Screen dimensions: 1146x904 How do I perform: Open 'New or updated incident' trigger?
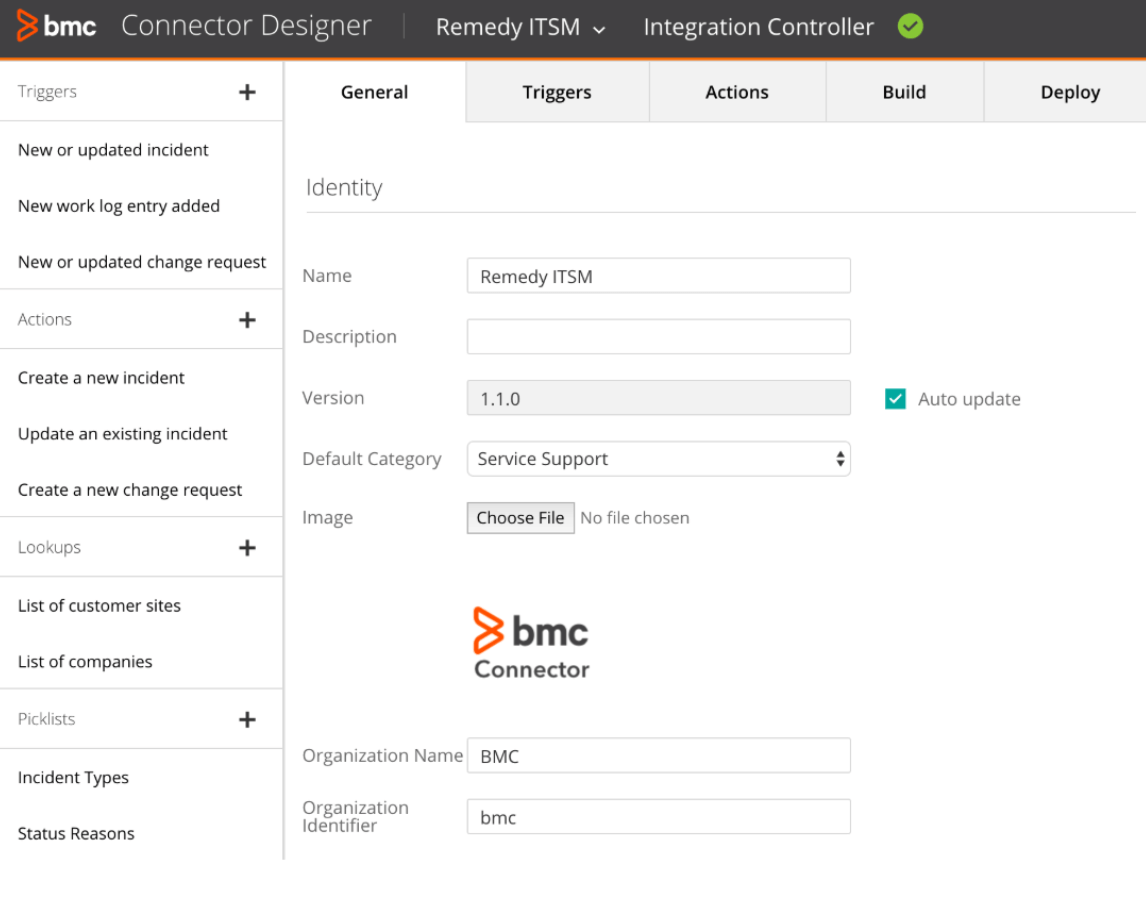113,150
